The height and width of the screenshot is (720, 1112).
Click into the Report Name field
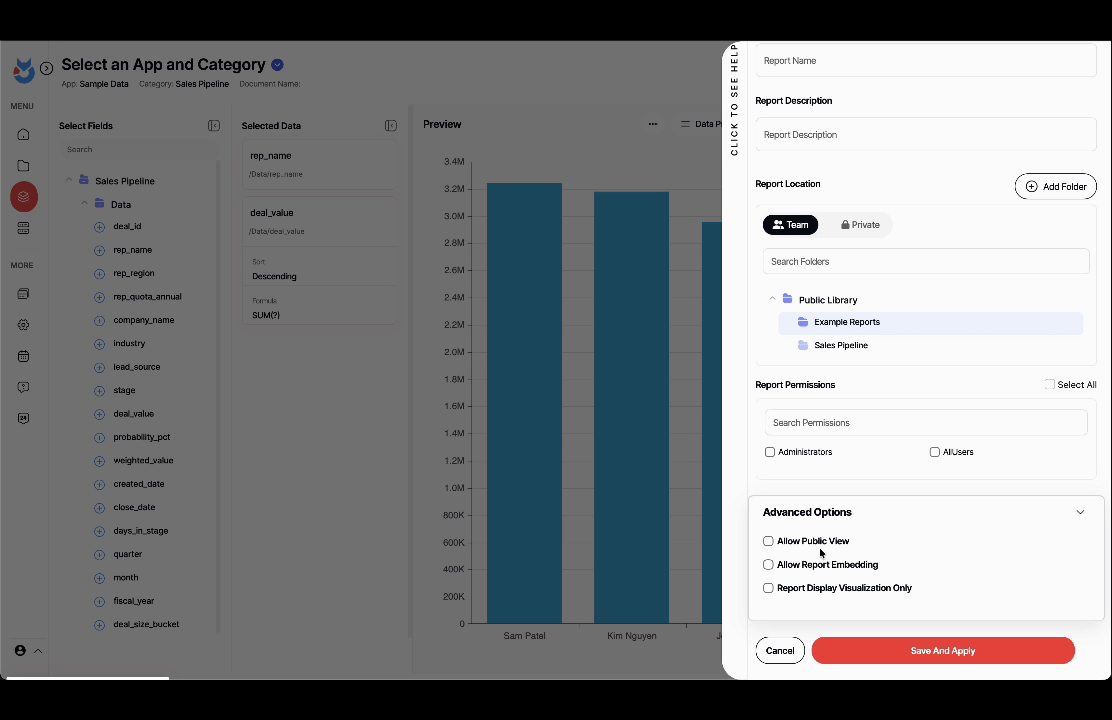pyautogui.click(x=925, y=61)
